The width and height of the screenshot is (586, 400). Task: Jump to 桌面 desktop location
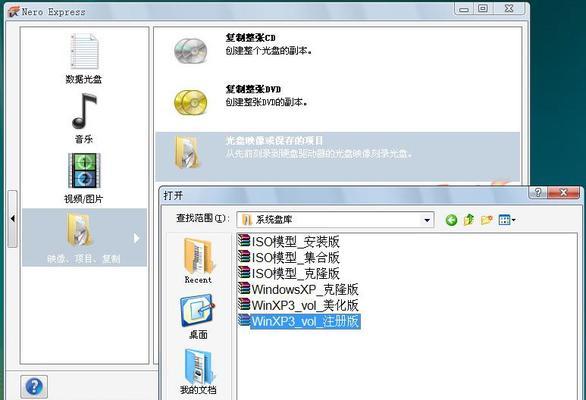198,316
